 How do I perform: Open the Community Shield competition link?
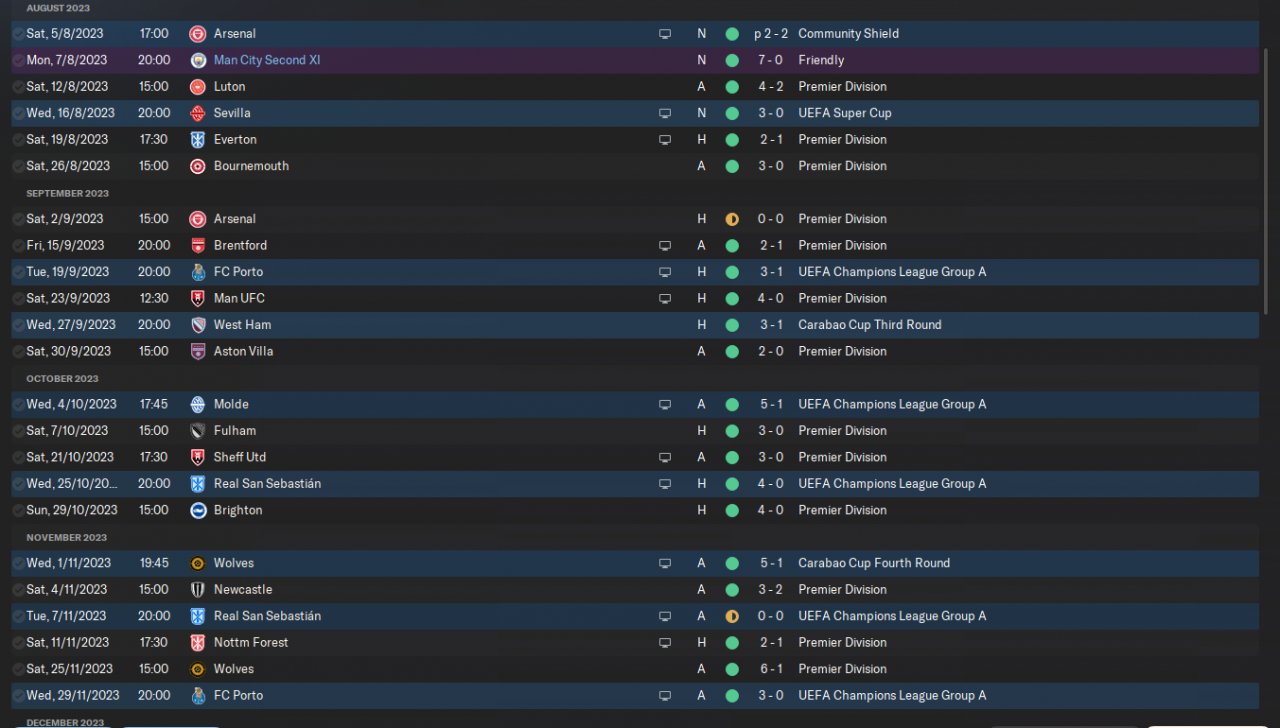tap(848, 34)
